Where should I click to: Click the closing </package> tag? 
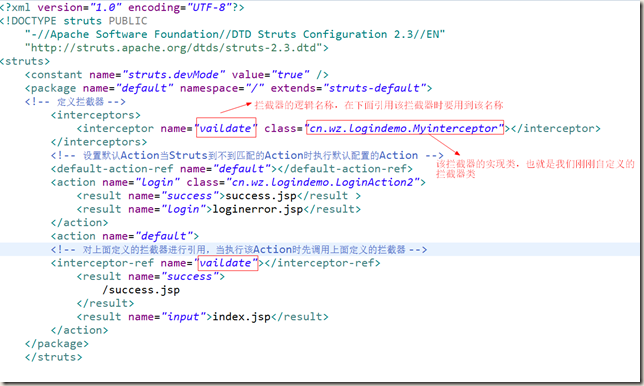click(x=57, y=344)
